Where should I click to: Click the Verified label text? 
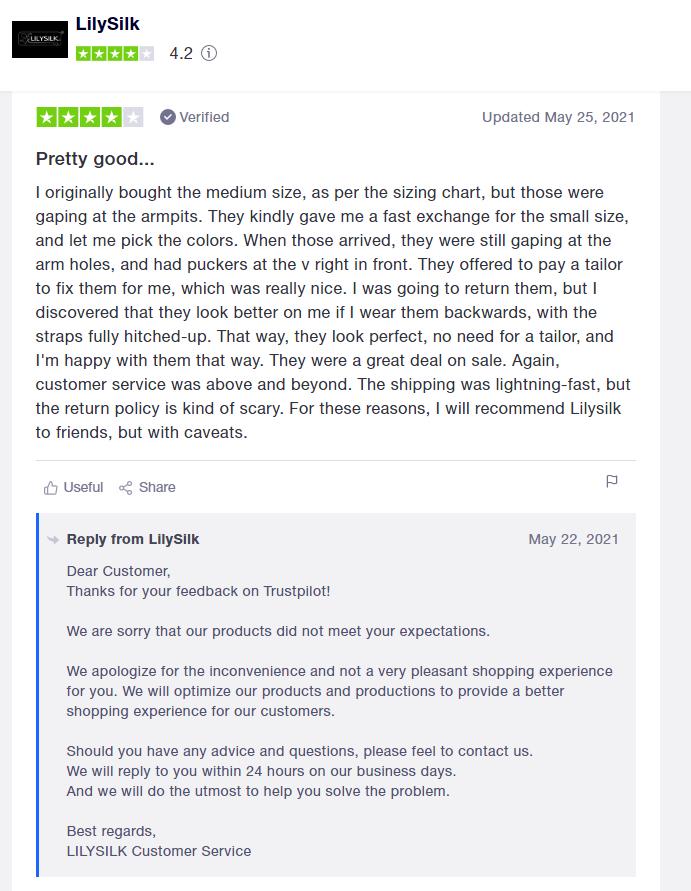(x=204, y=117)
